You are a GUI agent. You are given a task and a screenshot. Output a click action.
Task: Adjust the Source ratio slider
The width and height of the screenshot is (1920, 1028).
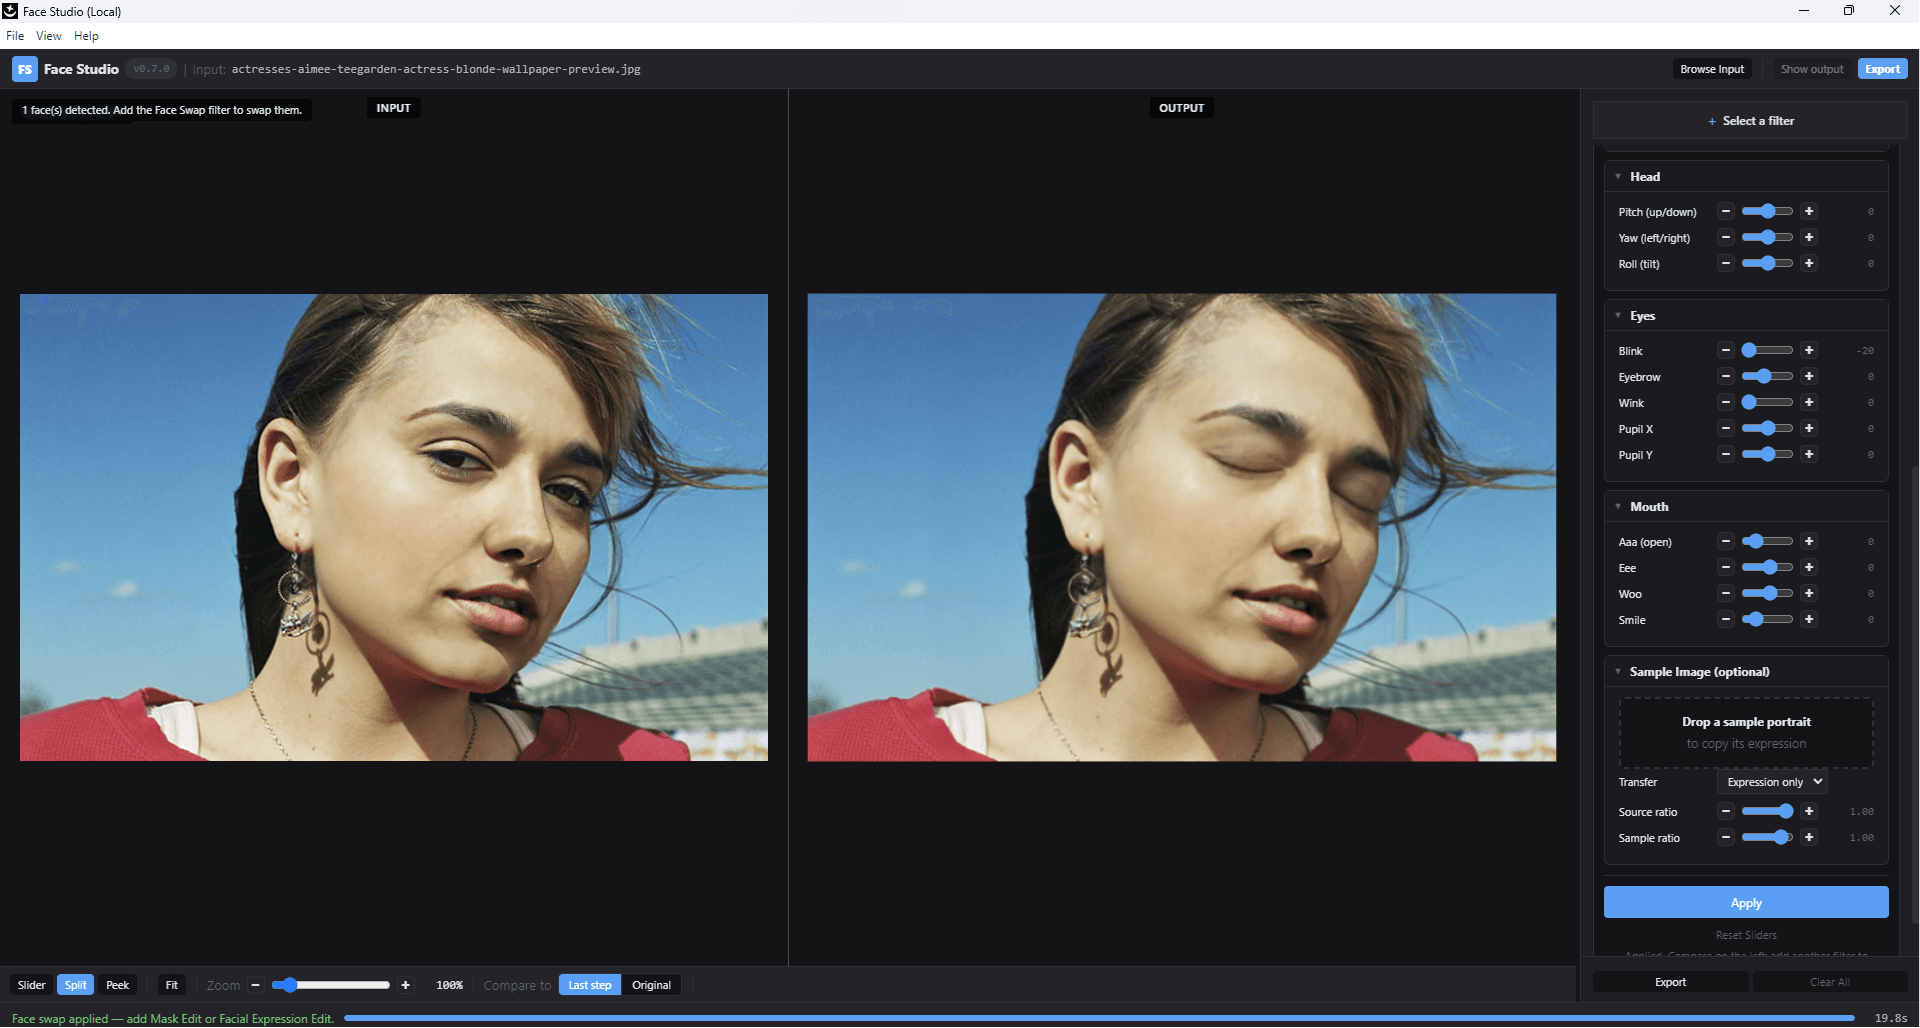[x=1767, y=811]
